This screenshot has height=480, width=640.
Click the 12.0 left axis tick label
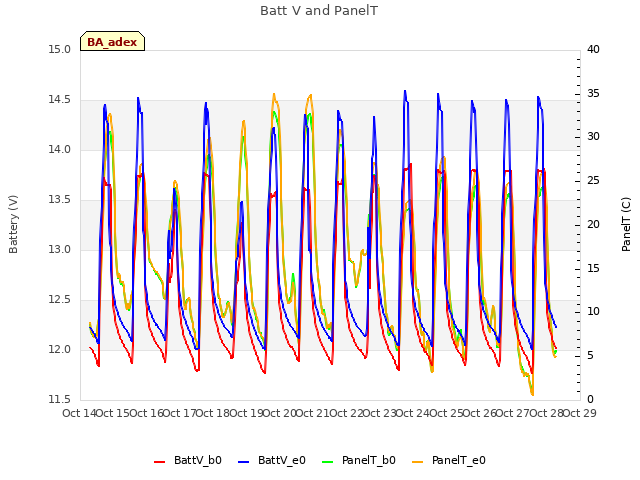tap(59, 350)
